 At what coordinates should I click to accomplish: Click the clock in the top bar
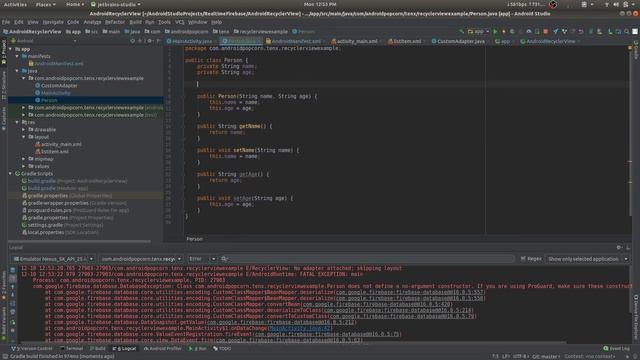click(320, 4)
